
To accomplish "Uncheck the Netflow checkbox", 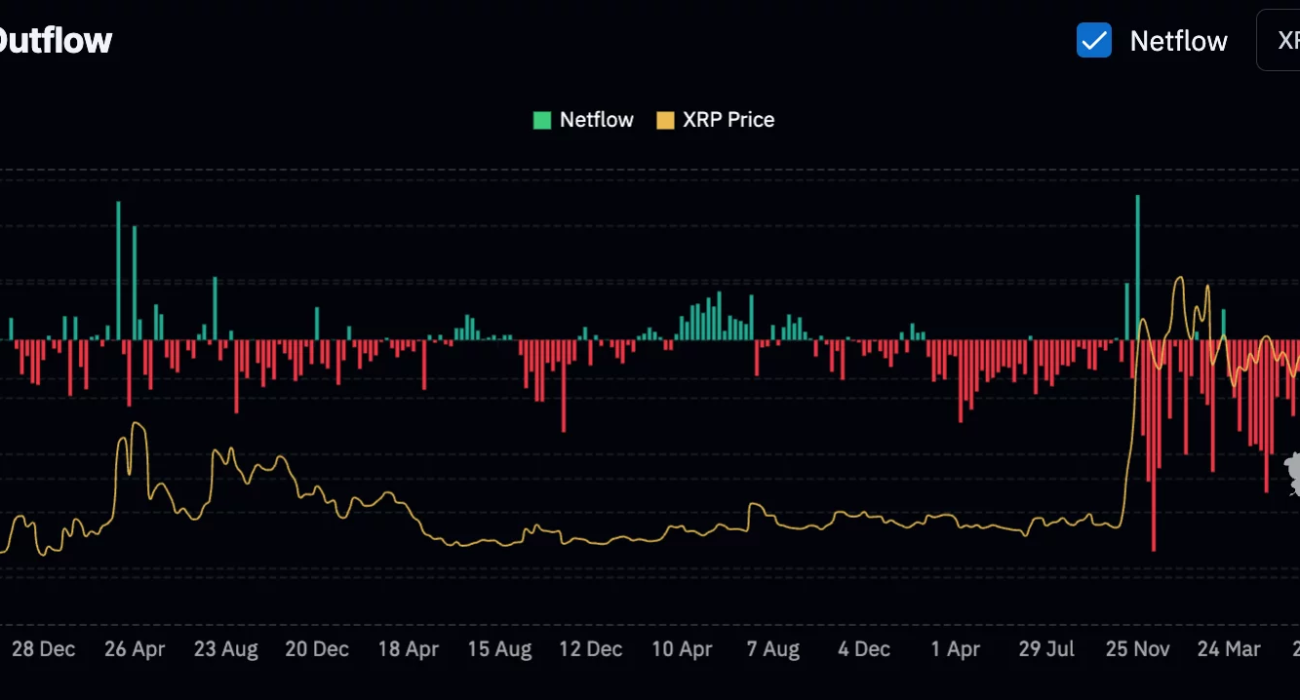I will (1094, 41).
